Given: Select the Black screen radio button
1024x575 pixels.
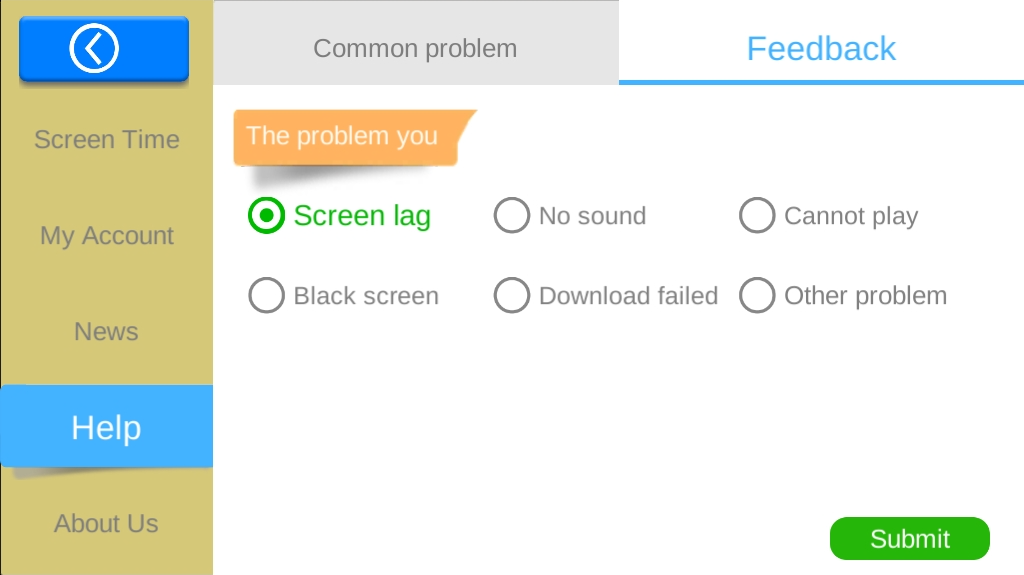Looking at the screenshot, I should (266, 295).
